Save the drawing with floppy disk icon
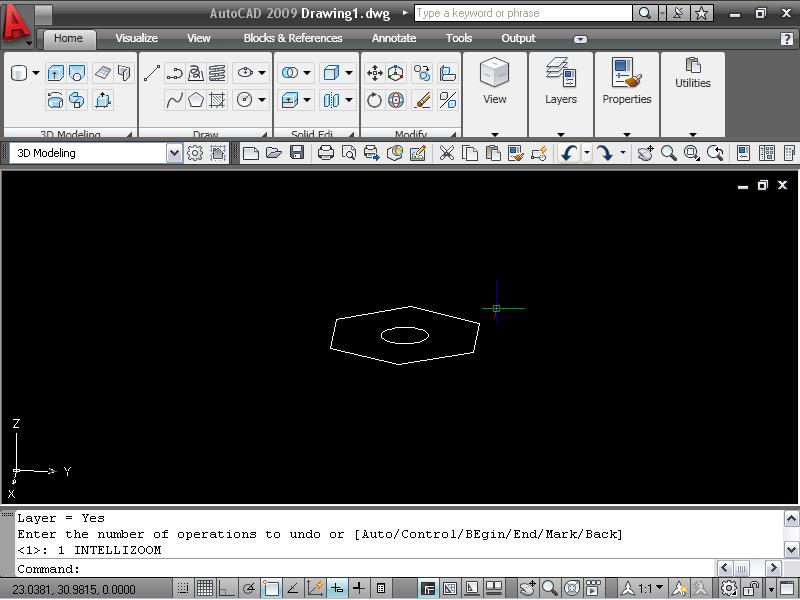 pos(297,153)
